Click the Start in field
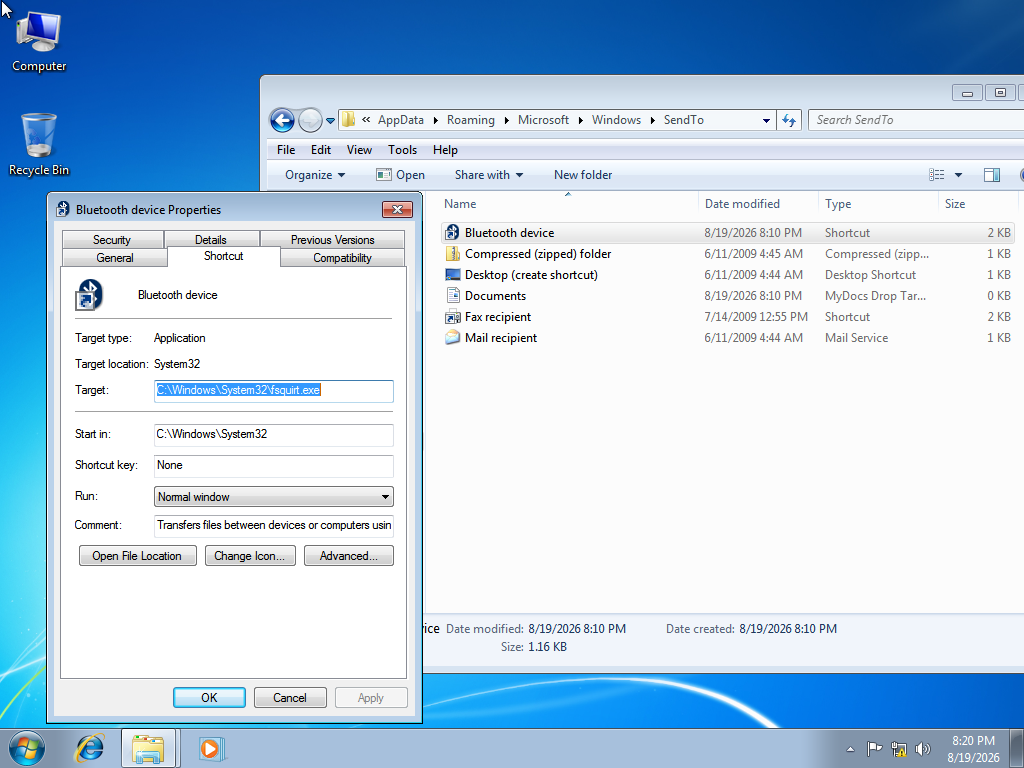 274,434
